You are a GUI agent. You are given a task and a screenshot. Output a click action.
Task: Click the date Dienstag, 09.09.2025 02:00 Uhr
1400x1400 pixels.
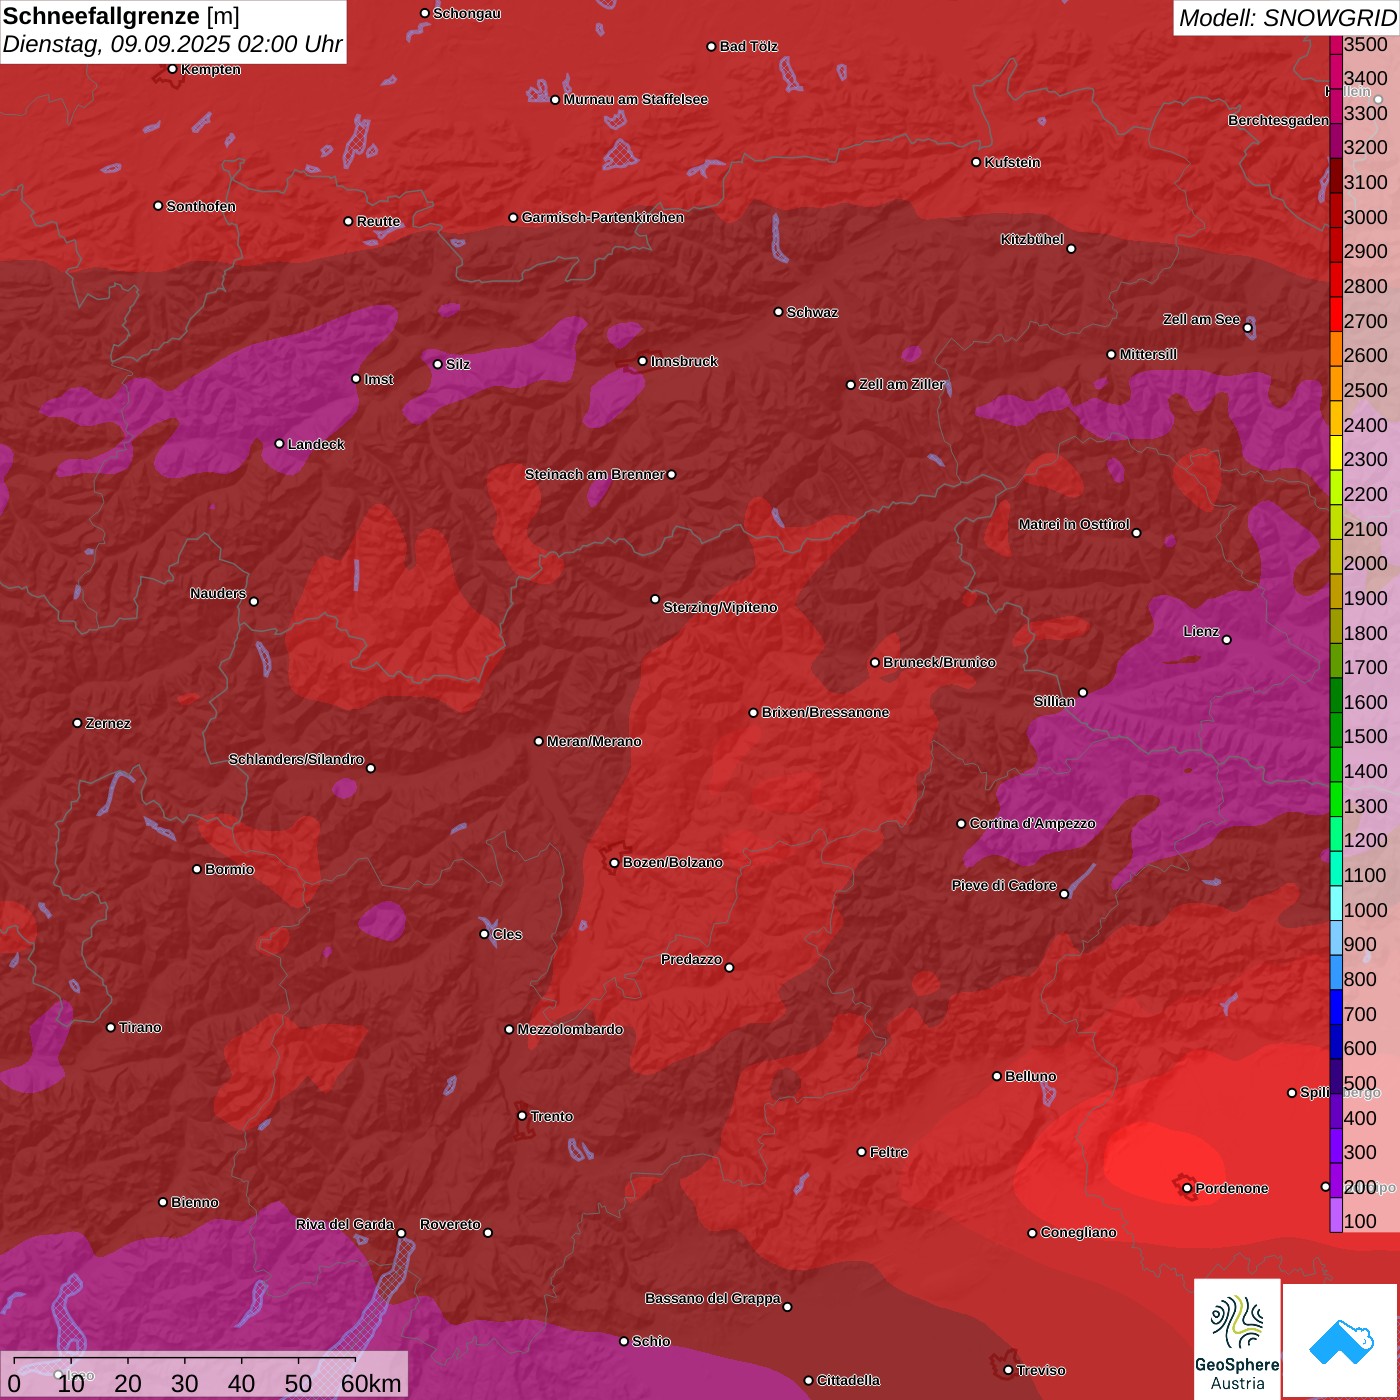pos(172,45)
